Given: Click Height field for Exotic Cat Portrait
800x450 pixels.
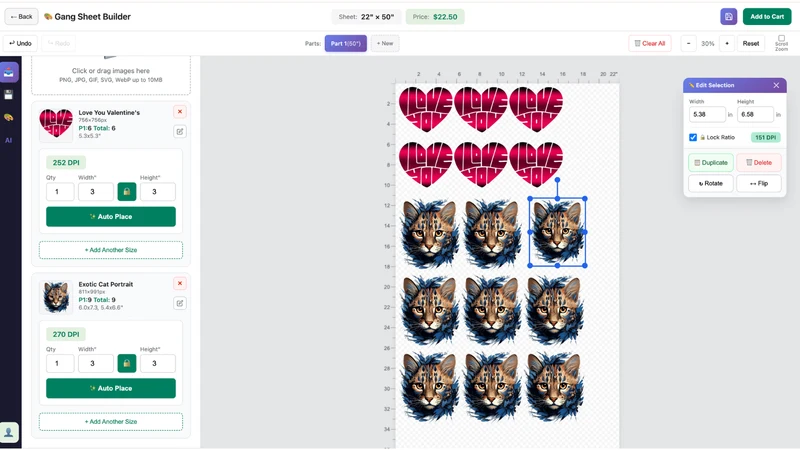Looking at the screenshot, I should tap(158, 363).
